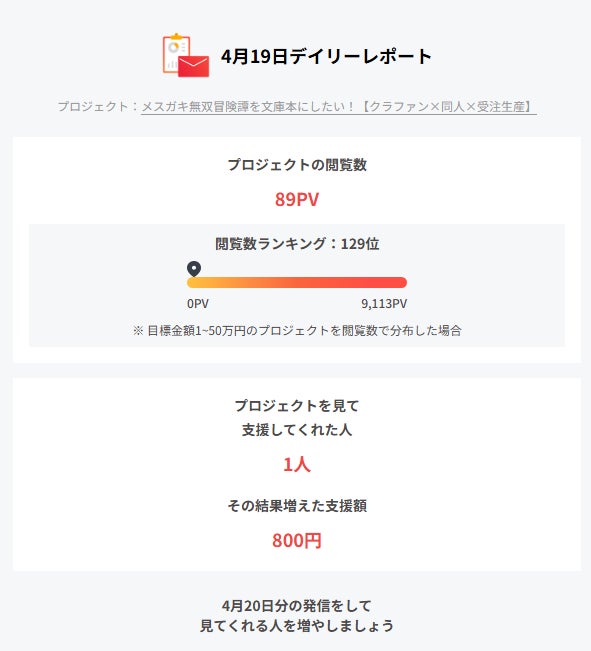Click the 1人 supporter count
The width and height of the screenshot is (591, 651).
click(297, 464)
